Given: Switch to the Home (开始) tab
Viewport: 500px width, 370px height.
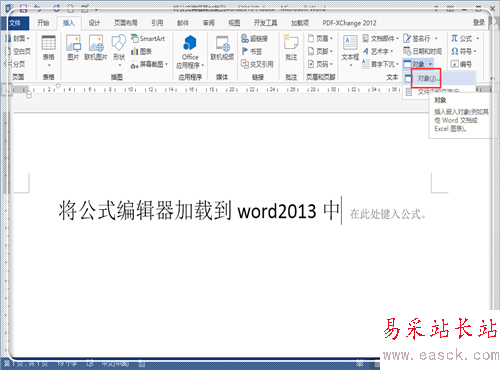Looking at the screenshot, I should pyautogui.click(x=43, y=23).
